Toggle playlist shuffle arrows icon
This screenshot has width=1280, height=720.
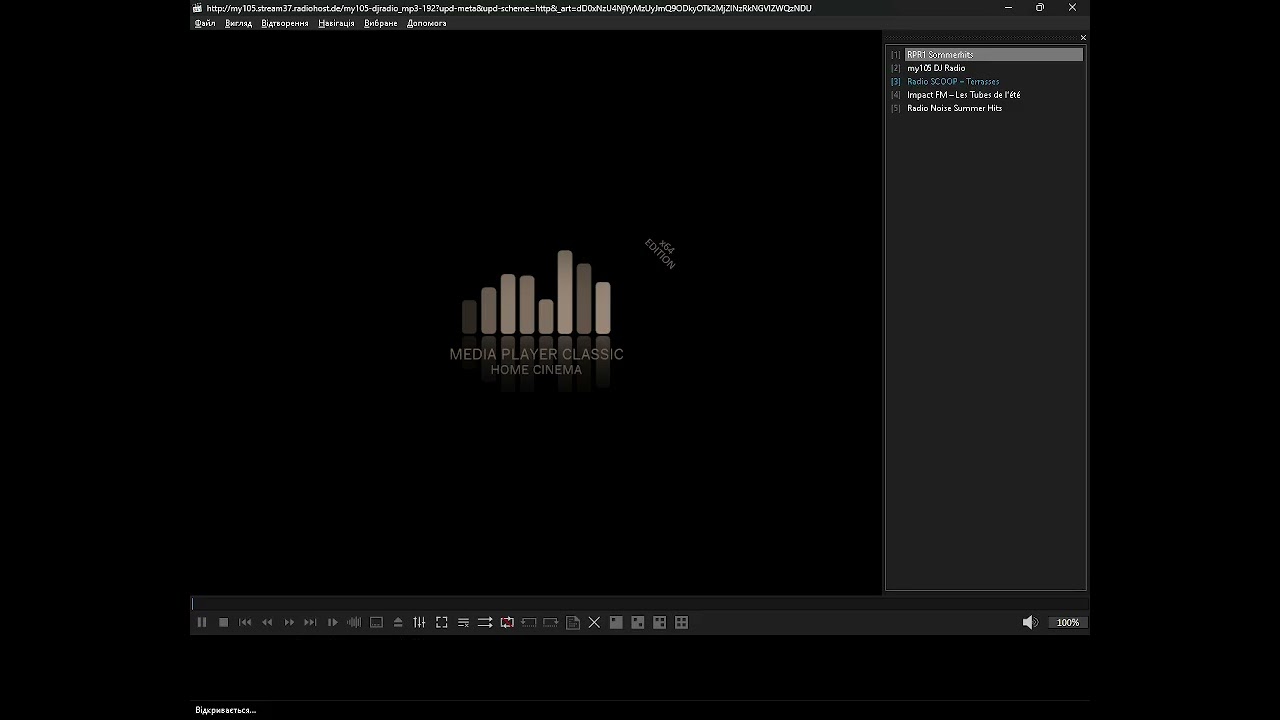[x=485, y=622]
